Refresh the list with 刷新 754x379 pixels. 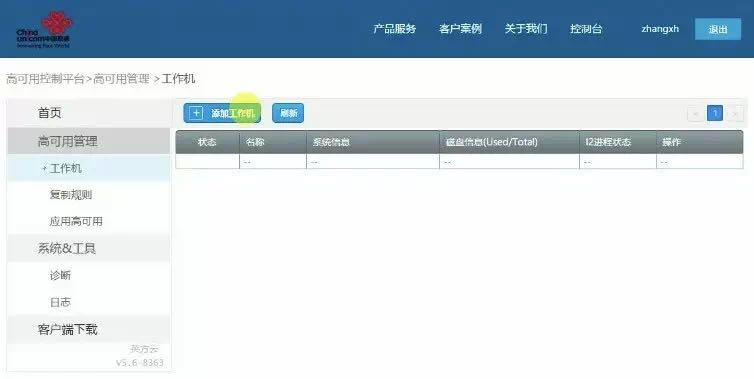click(288, 113)
